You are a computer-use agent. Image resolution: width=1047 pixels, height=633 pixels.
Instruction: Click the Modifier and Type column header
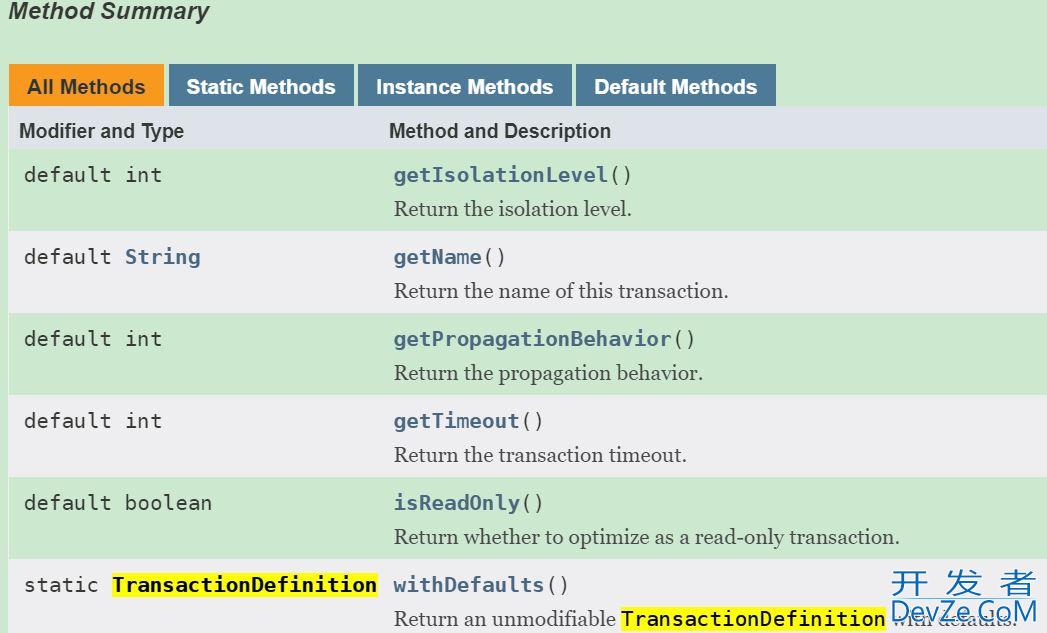101,131
